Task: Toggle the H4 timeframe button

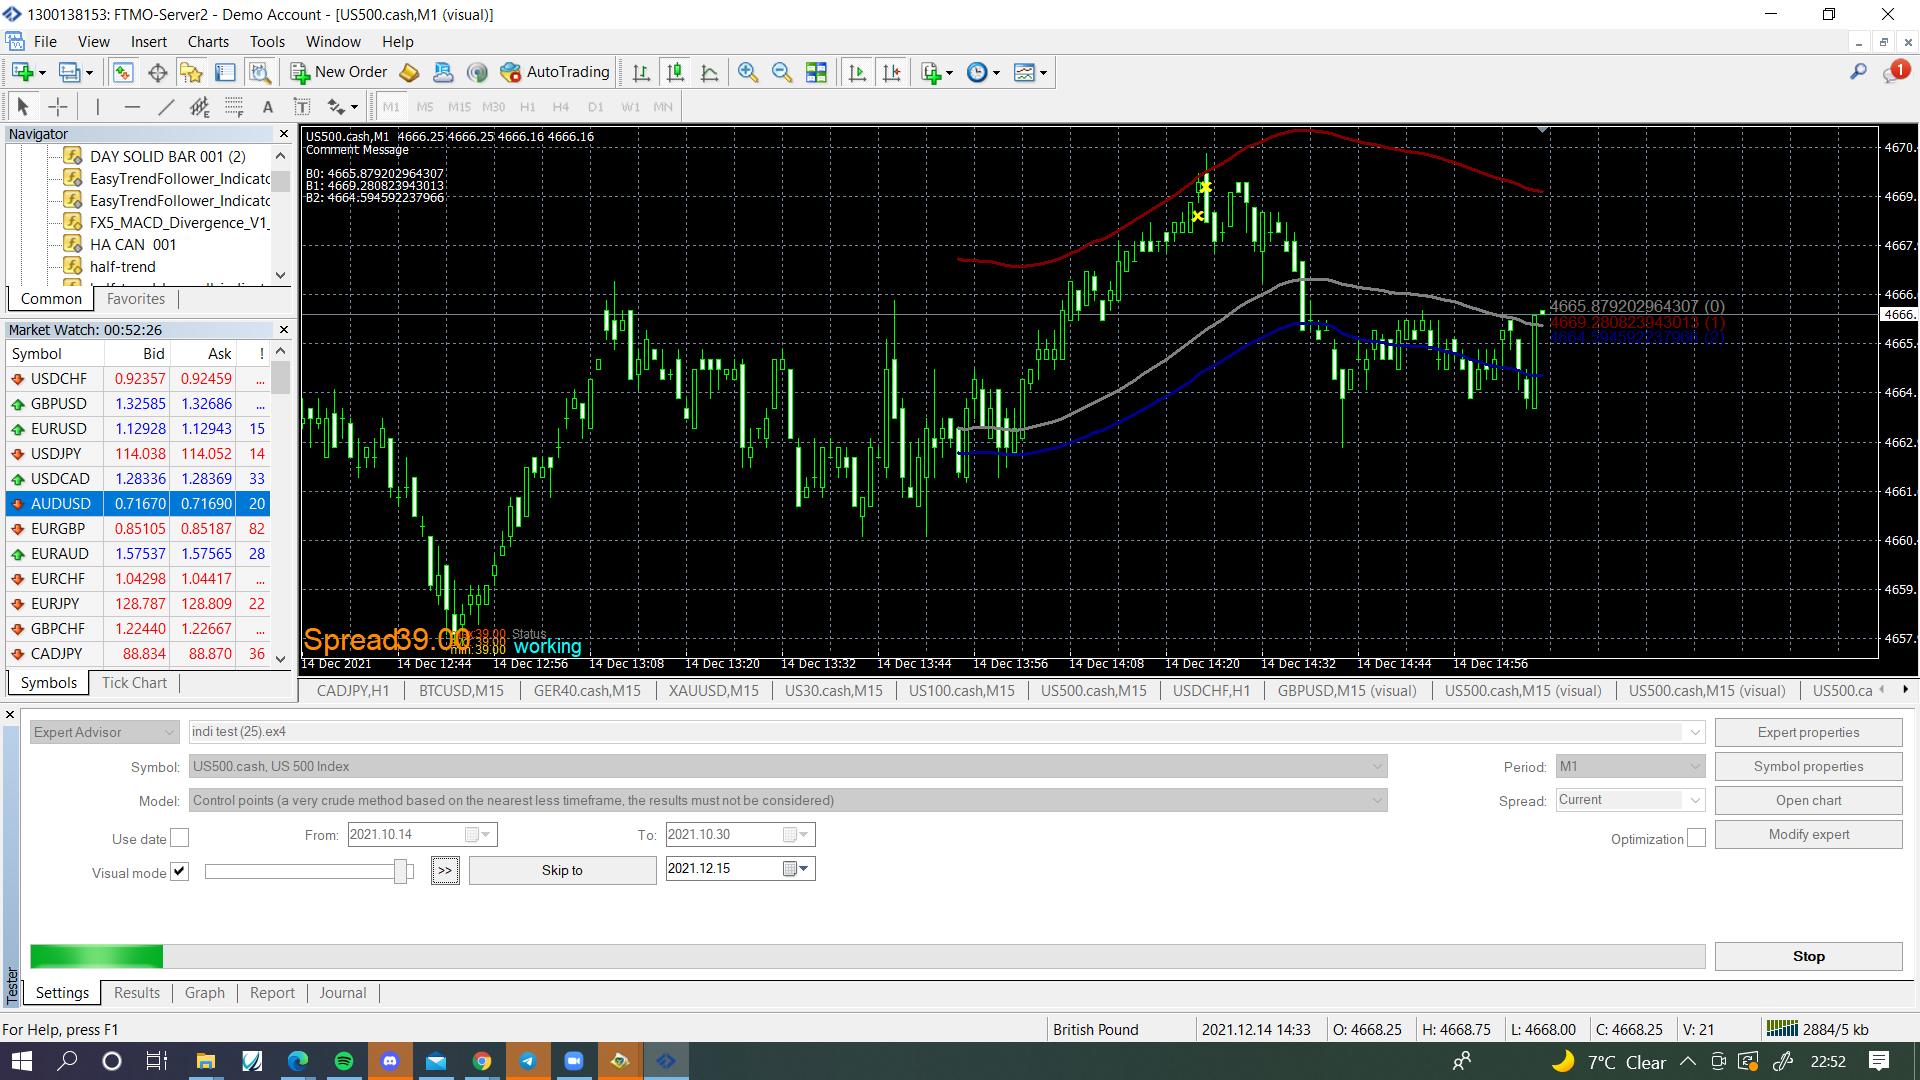Action: point(561,107)
